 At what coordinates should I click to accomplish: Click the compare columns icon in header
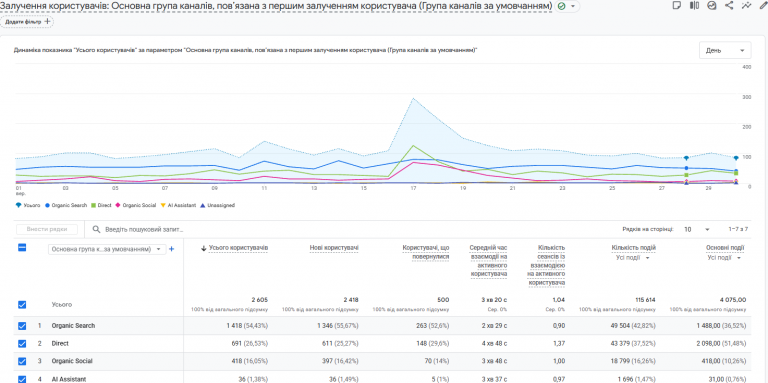coord(694,5)
